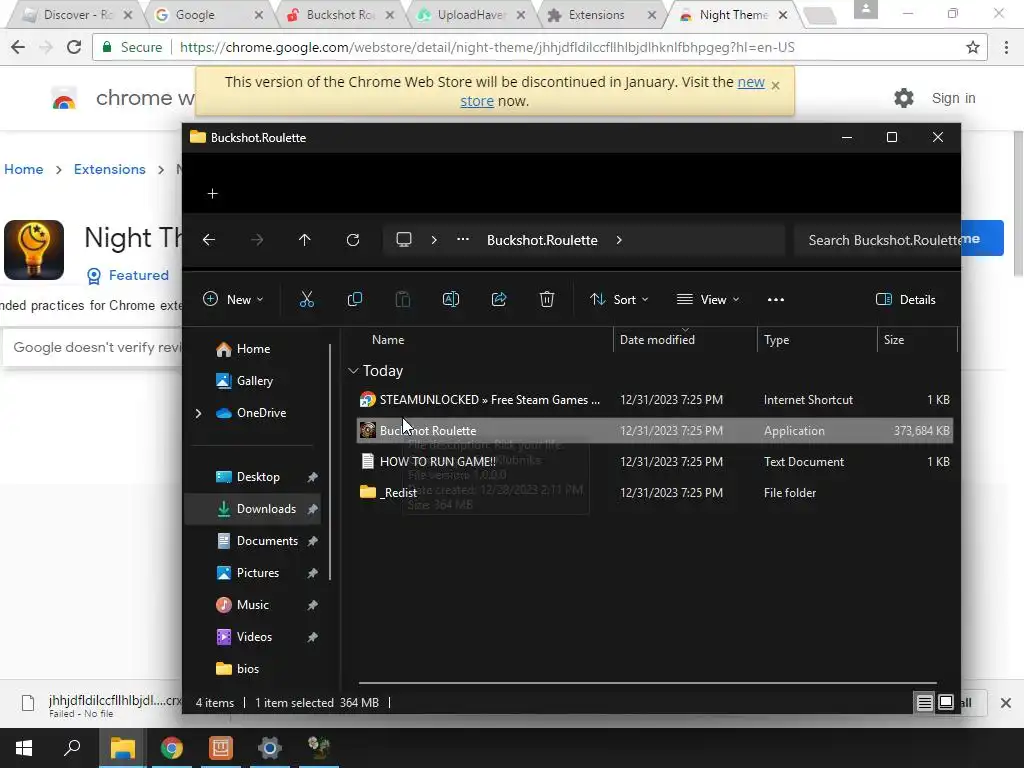Click the Chrome icon in taskbar
Screen dimensions: 1024x768
(172, 748)
